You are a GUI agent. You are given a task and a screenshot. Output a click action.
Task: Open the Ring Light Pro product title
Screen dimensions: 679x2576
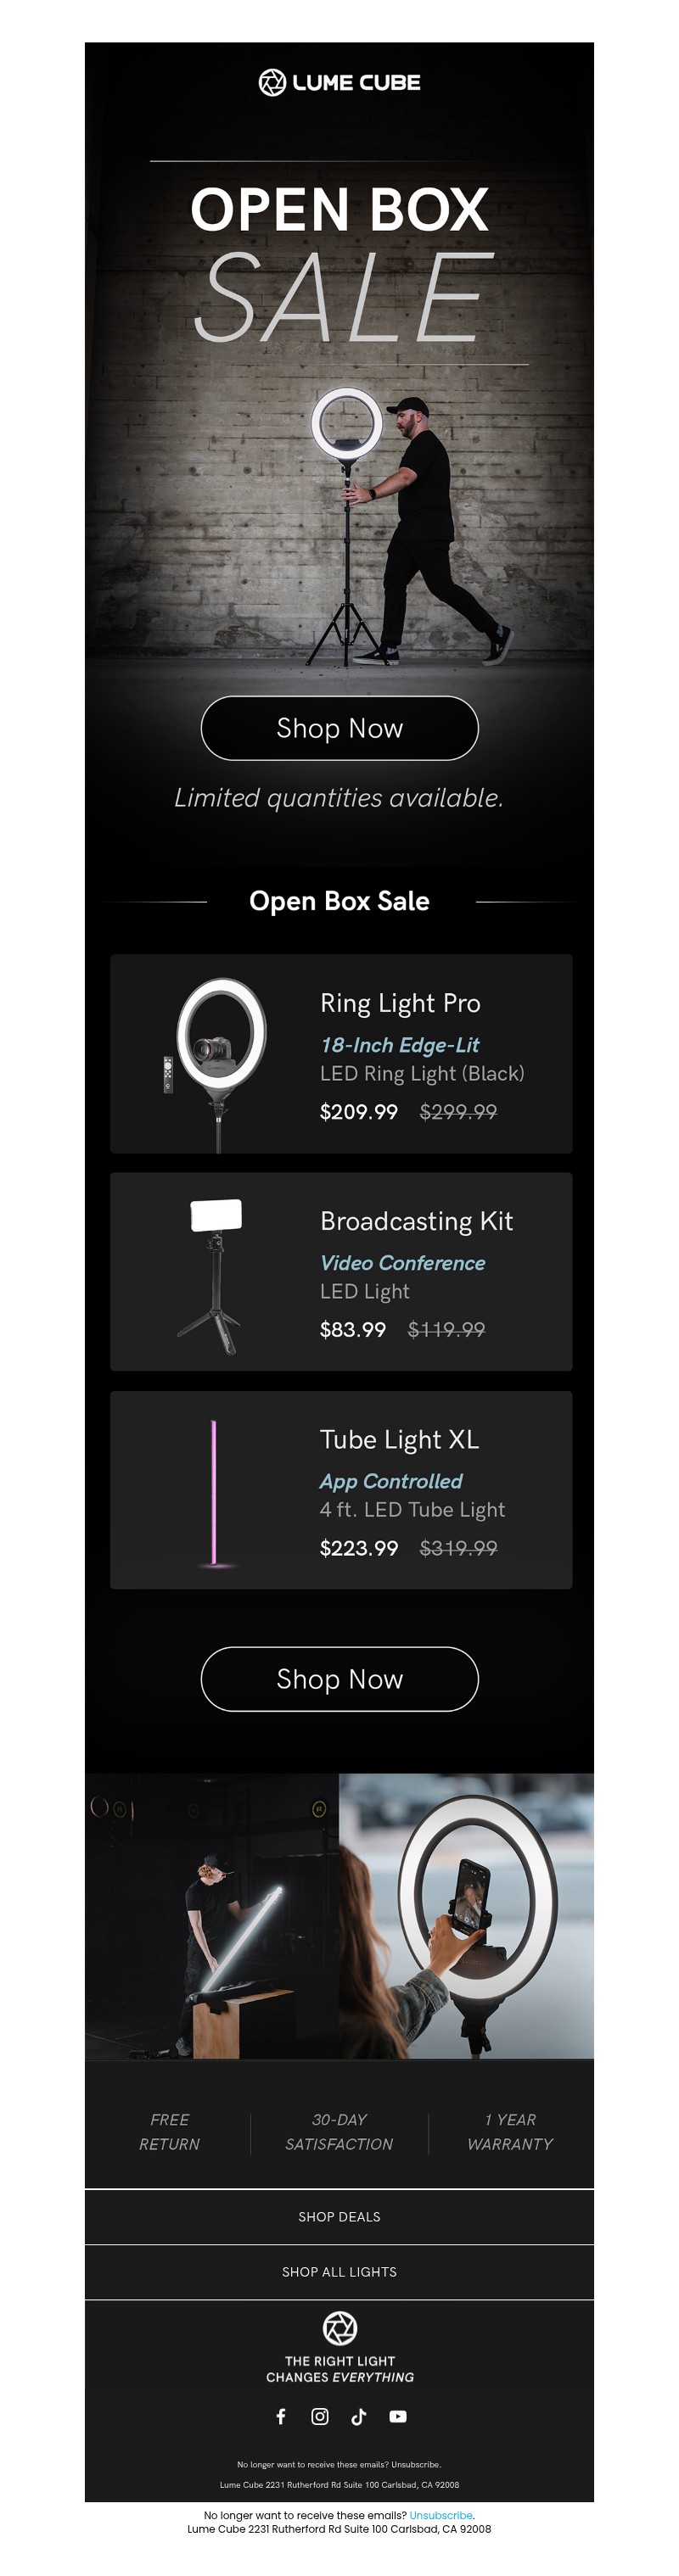400,1003
